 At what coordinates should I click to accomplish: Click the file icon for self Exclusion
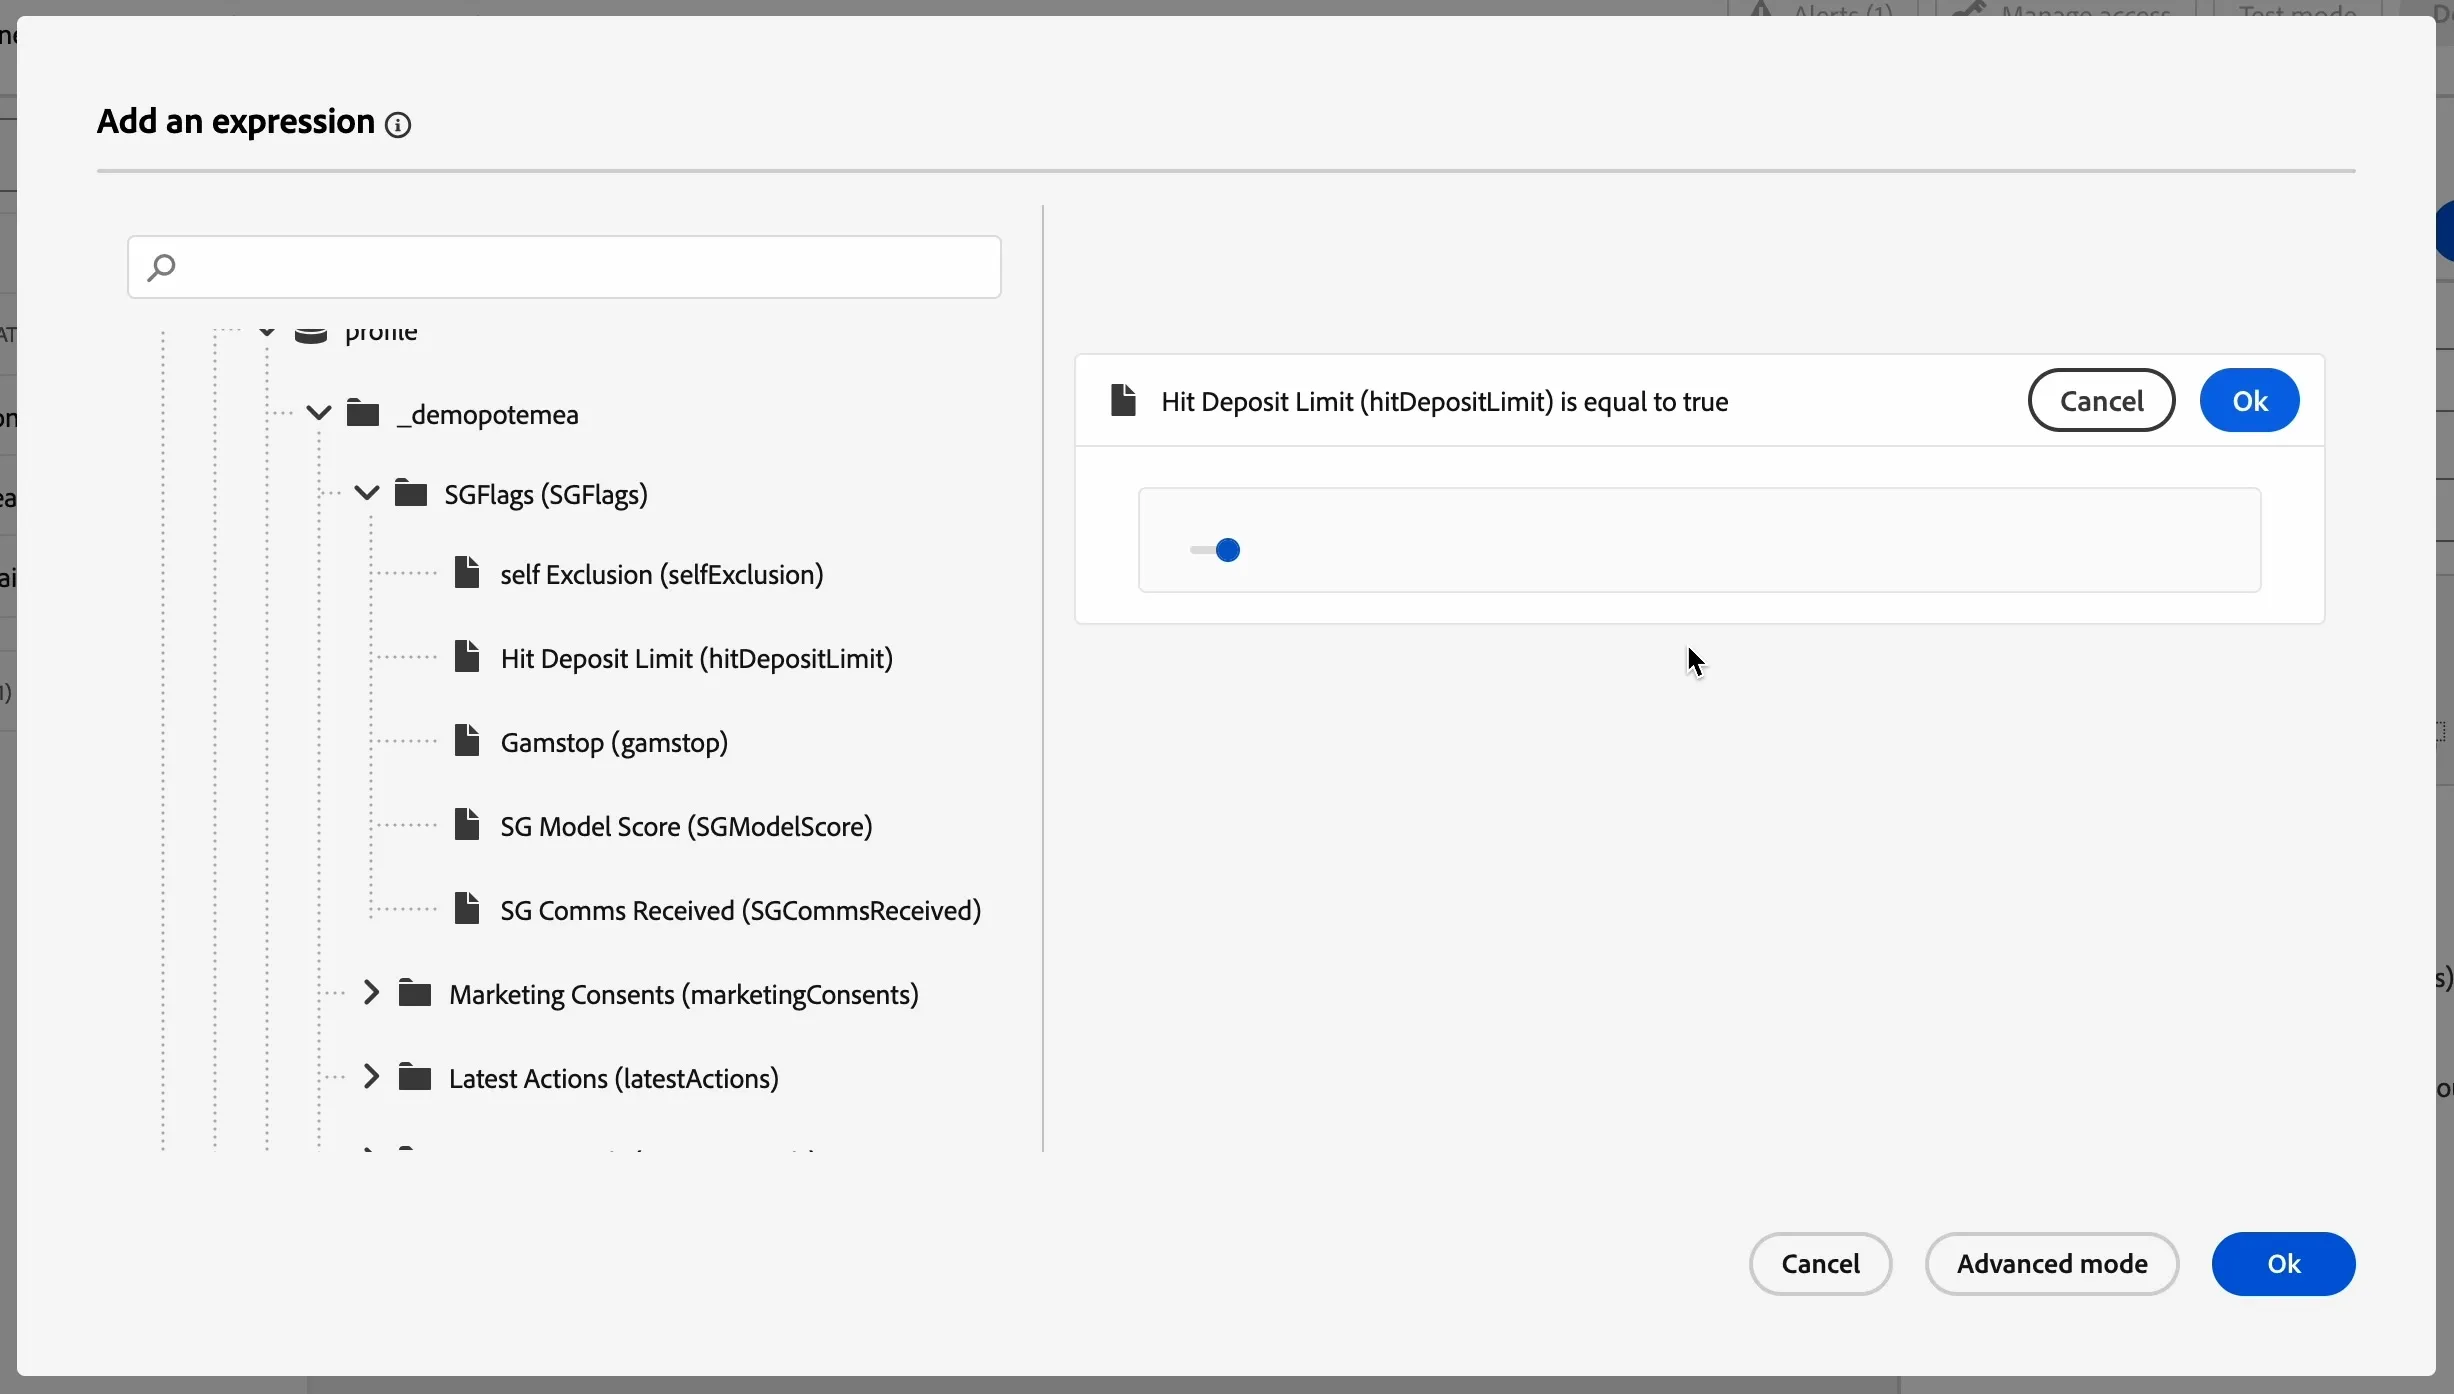pyautogui.click(x=467, y=573)
